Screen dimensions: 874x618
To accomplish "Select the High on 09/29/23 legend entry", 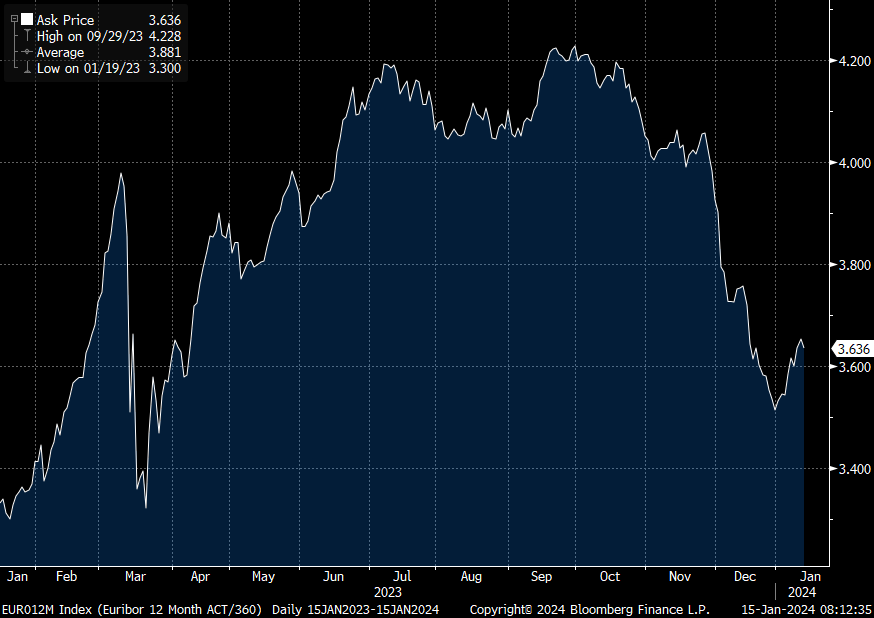I will pos(88,36).
